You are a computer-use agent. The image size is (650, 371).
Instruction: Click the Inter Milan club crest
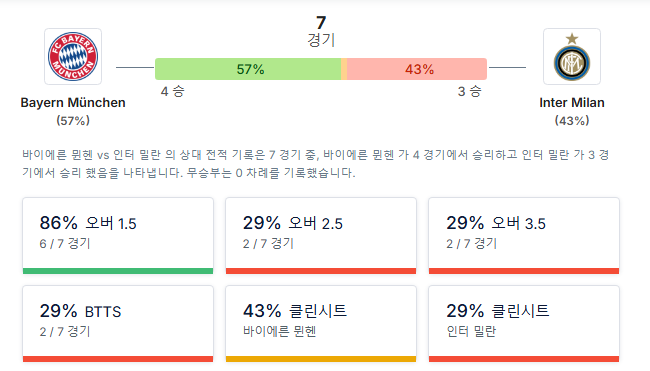click(x=572, y=56)
